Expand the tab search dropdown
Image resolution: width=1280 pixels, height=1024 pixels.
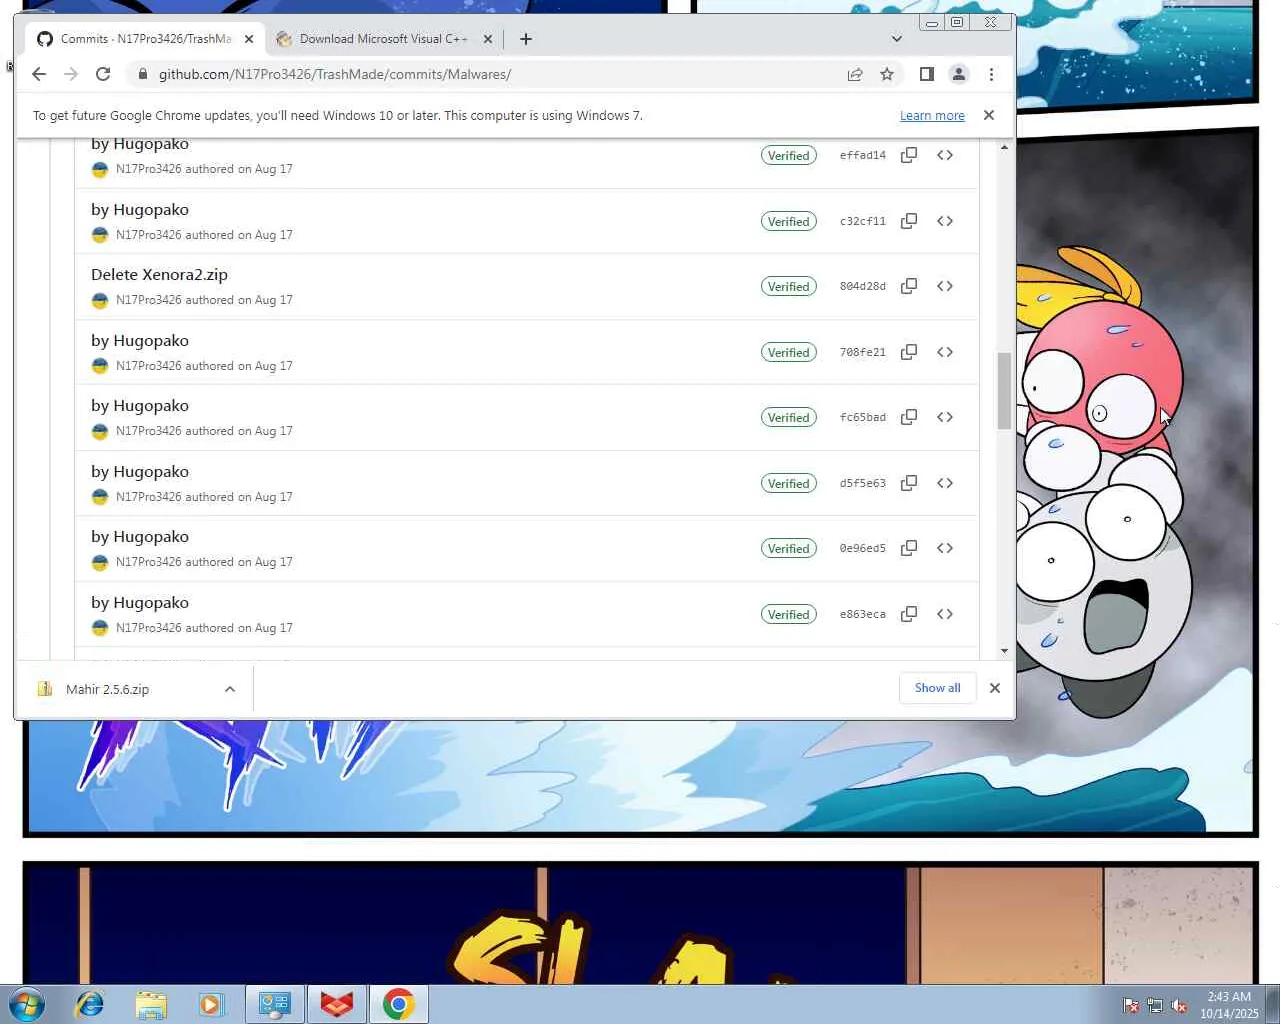point(897,39)
